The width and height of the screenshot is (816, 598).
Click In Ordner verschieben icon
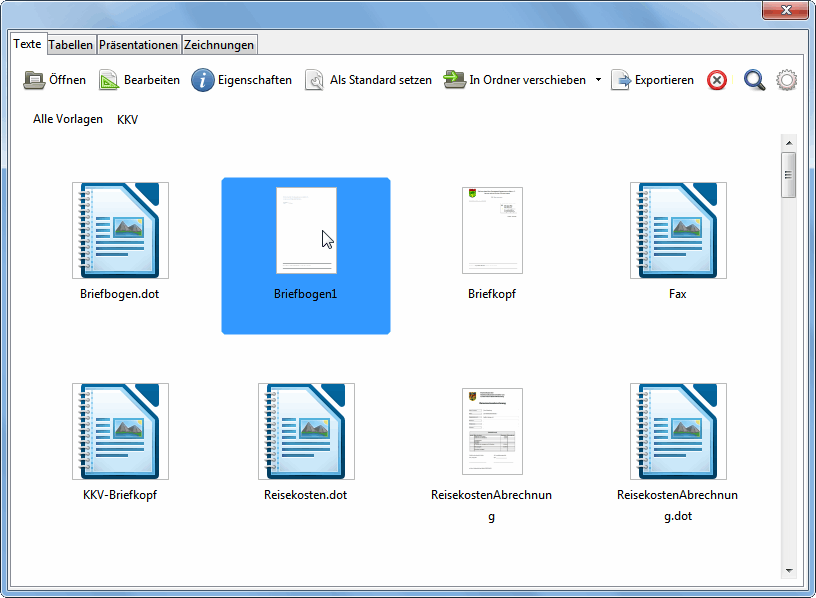(x=455, y=80)
